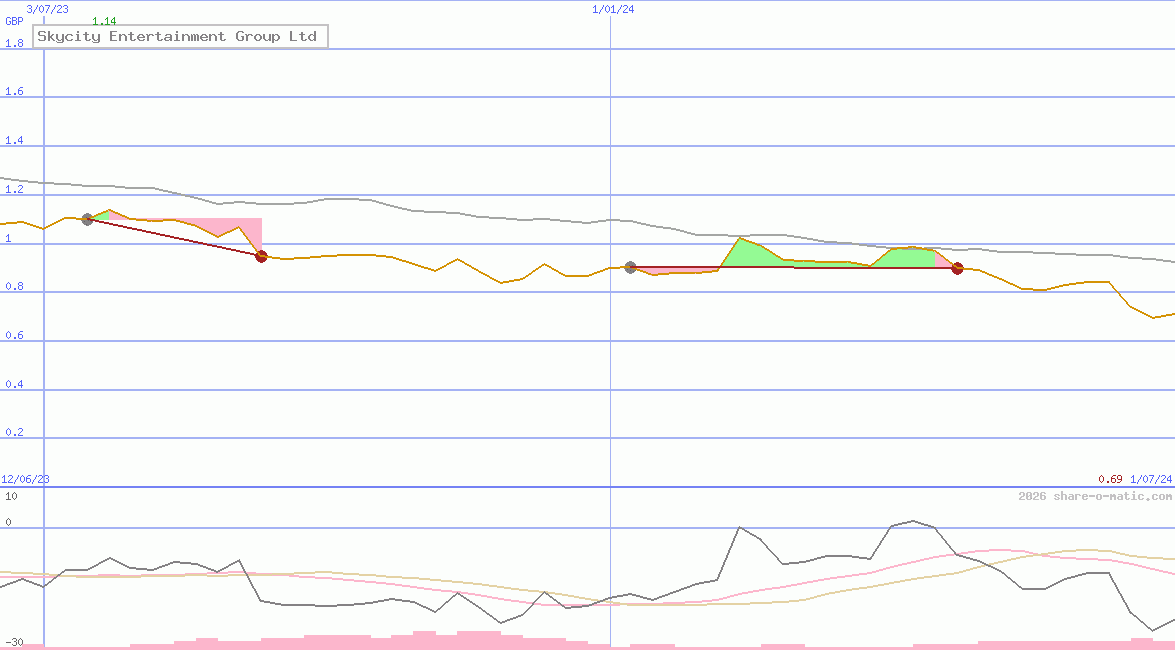
Task: Select the first grey trade entry marker
Action: [x=87, y=219]
